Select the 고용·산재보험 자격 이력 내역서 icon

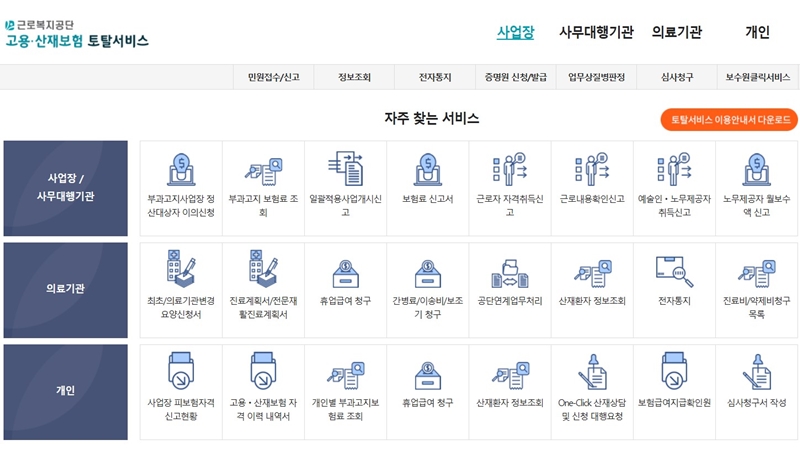[x=263, y=370]
